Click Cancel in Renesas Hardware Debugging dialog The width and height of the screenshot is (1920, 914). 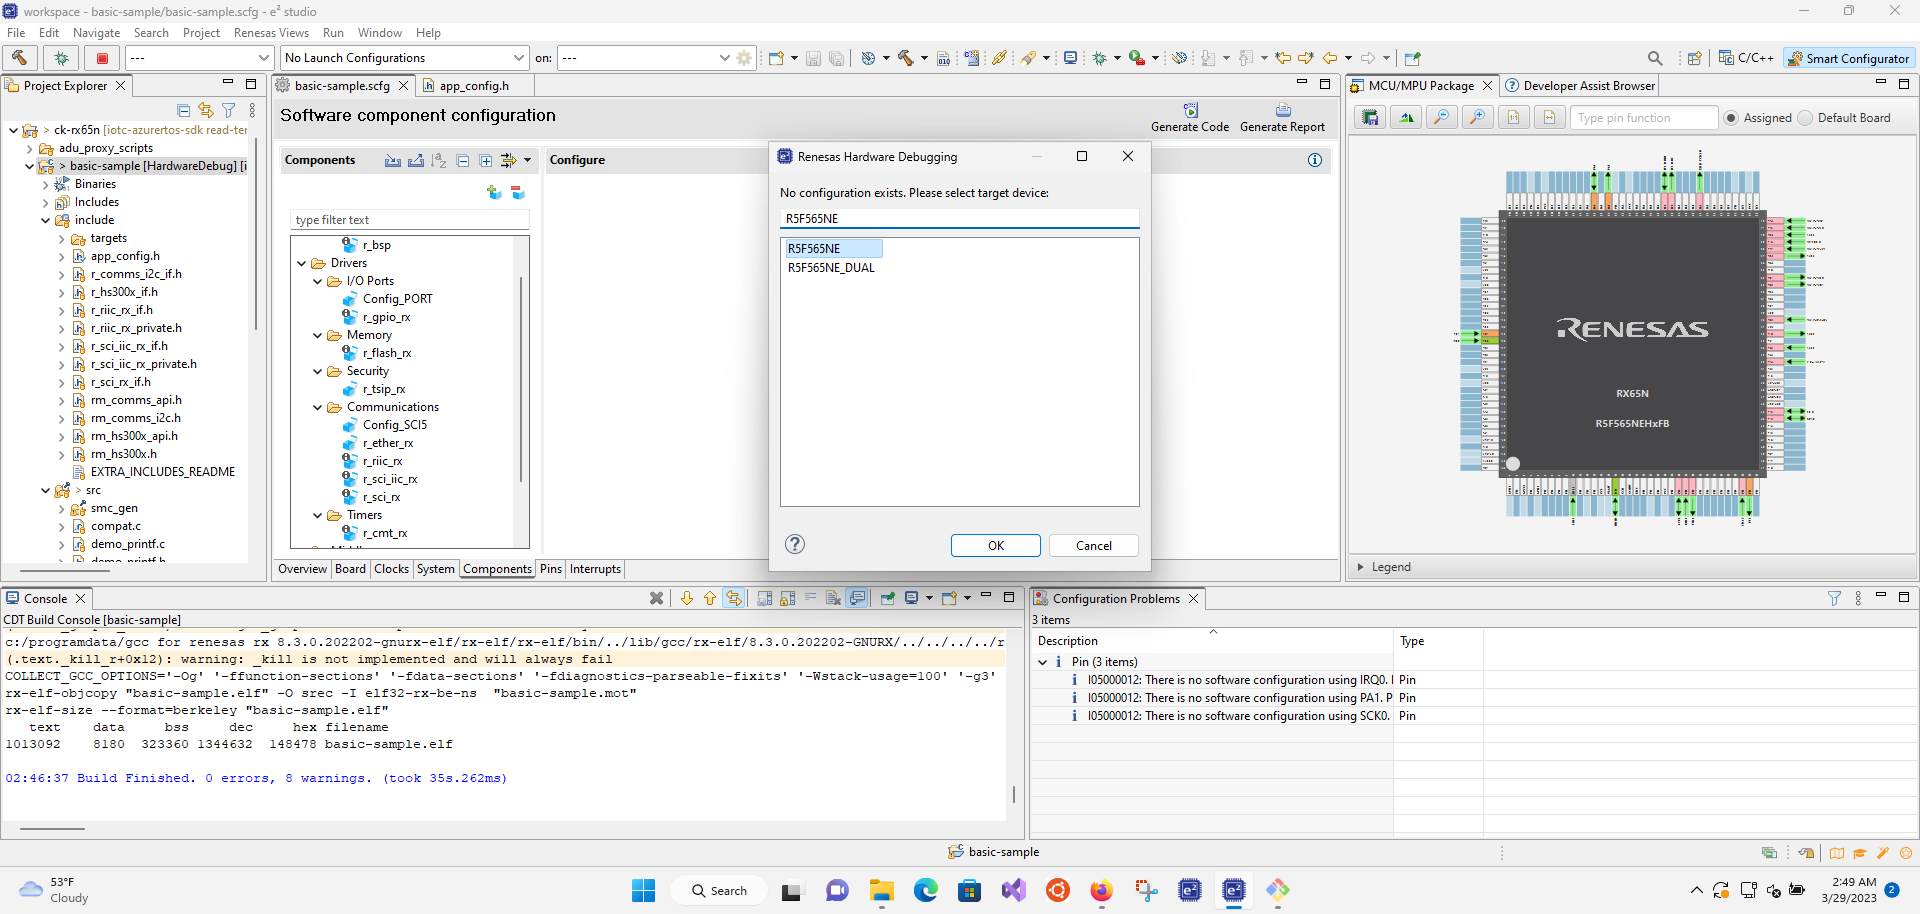[x=1094, y=545]
